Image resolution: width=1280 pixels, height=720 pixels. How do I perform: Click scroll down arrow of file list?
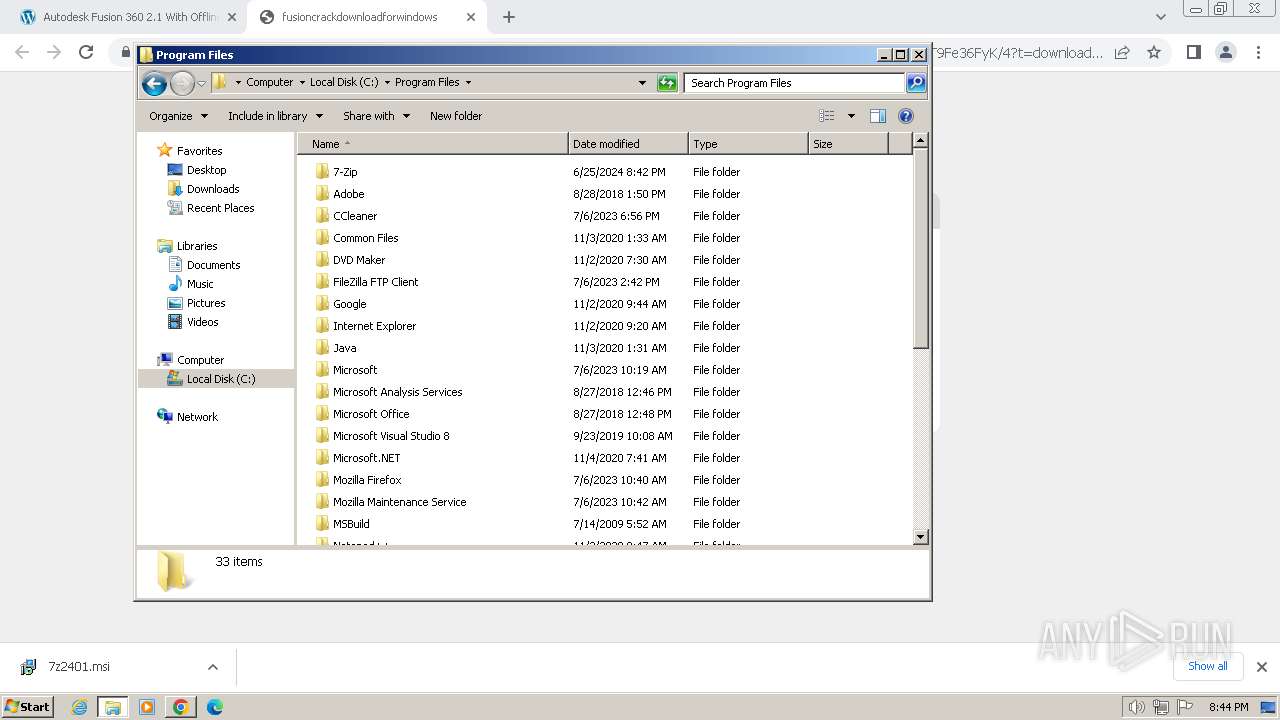[921, 537]
